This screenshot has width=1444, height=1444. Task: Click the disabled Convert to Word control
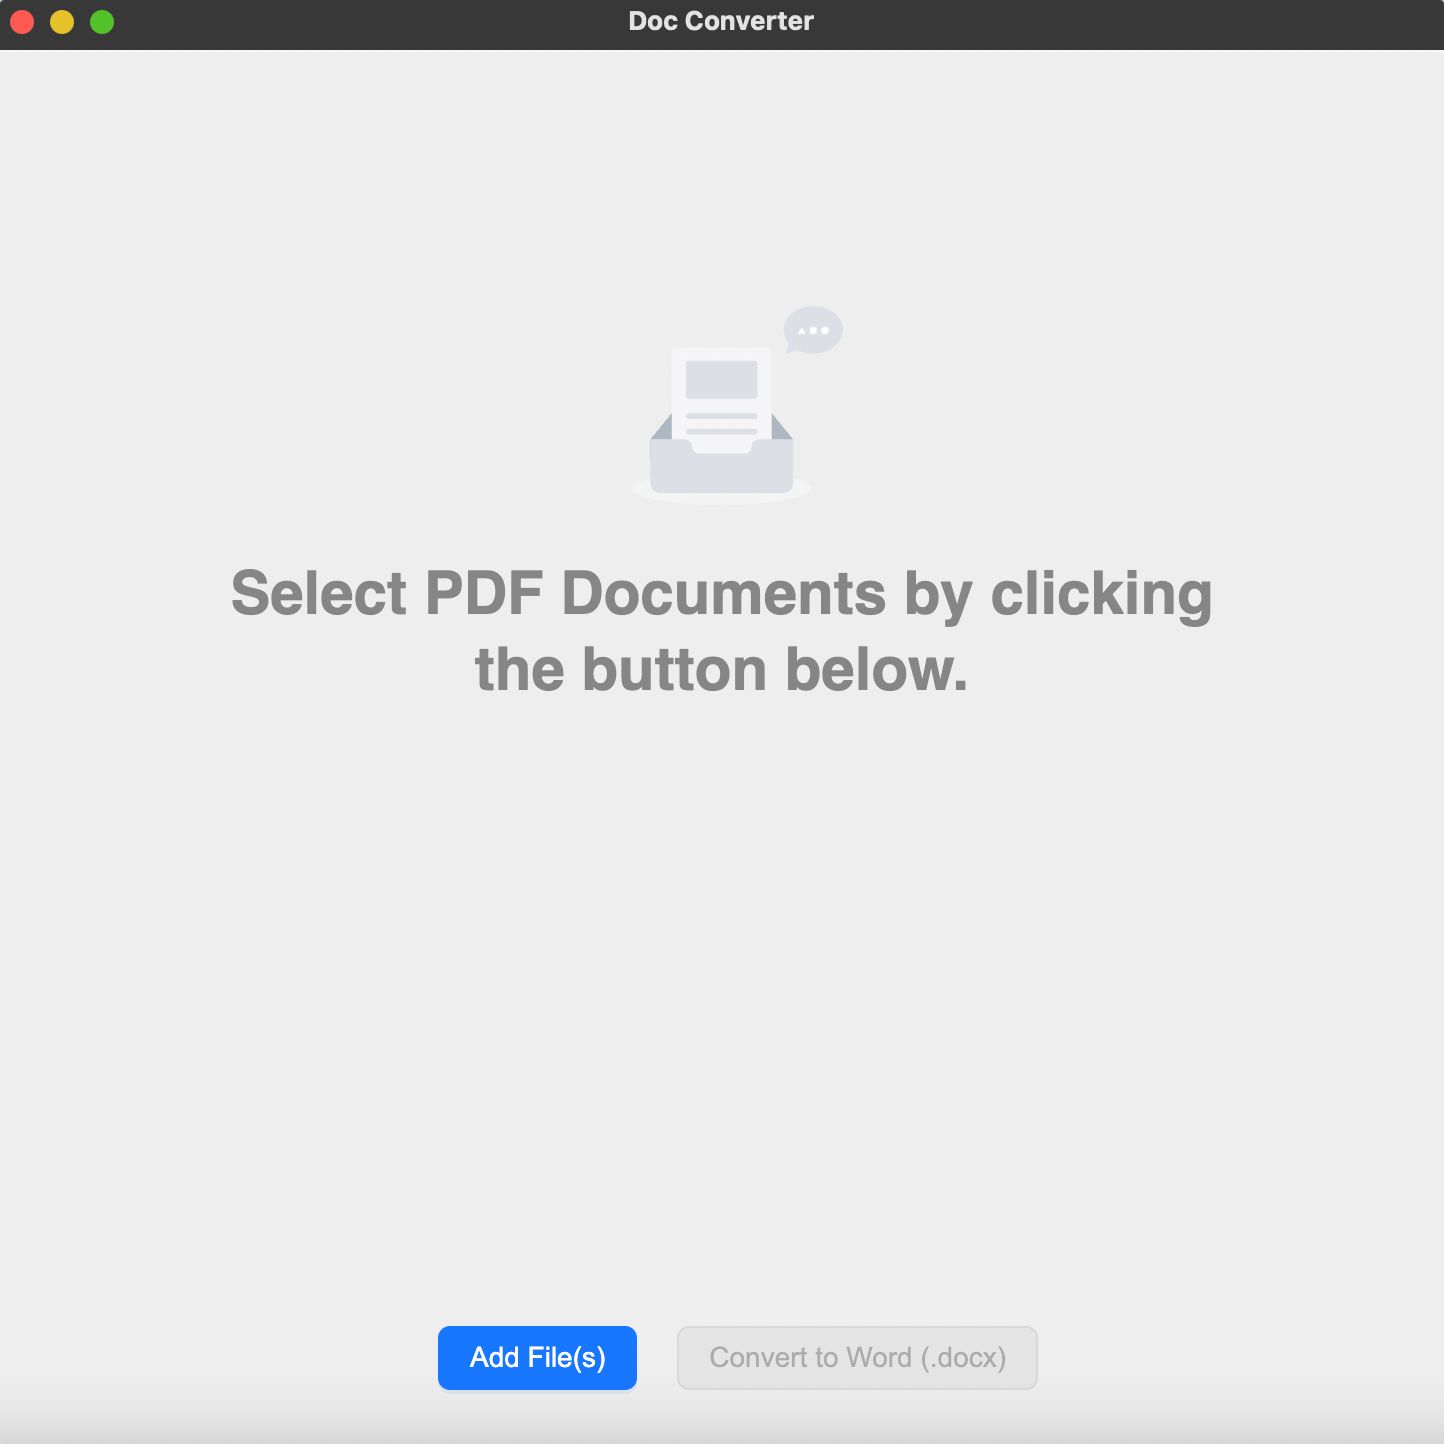click(x=857, y=1357)
